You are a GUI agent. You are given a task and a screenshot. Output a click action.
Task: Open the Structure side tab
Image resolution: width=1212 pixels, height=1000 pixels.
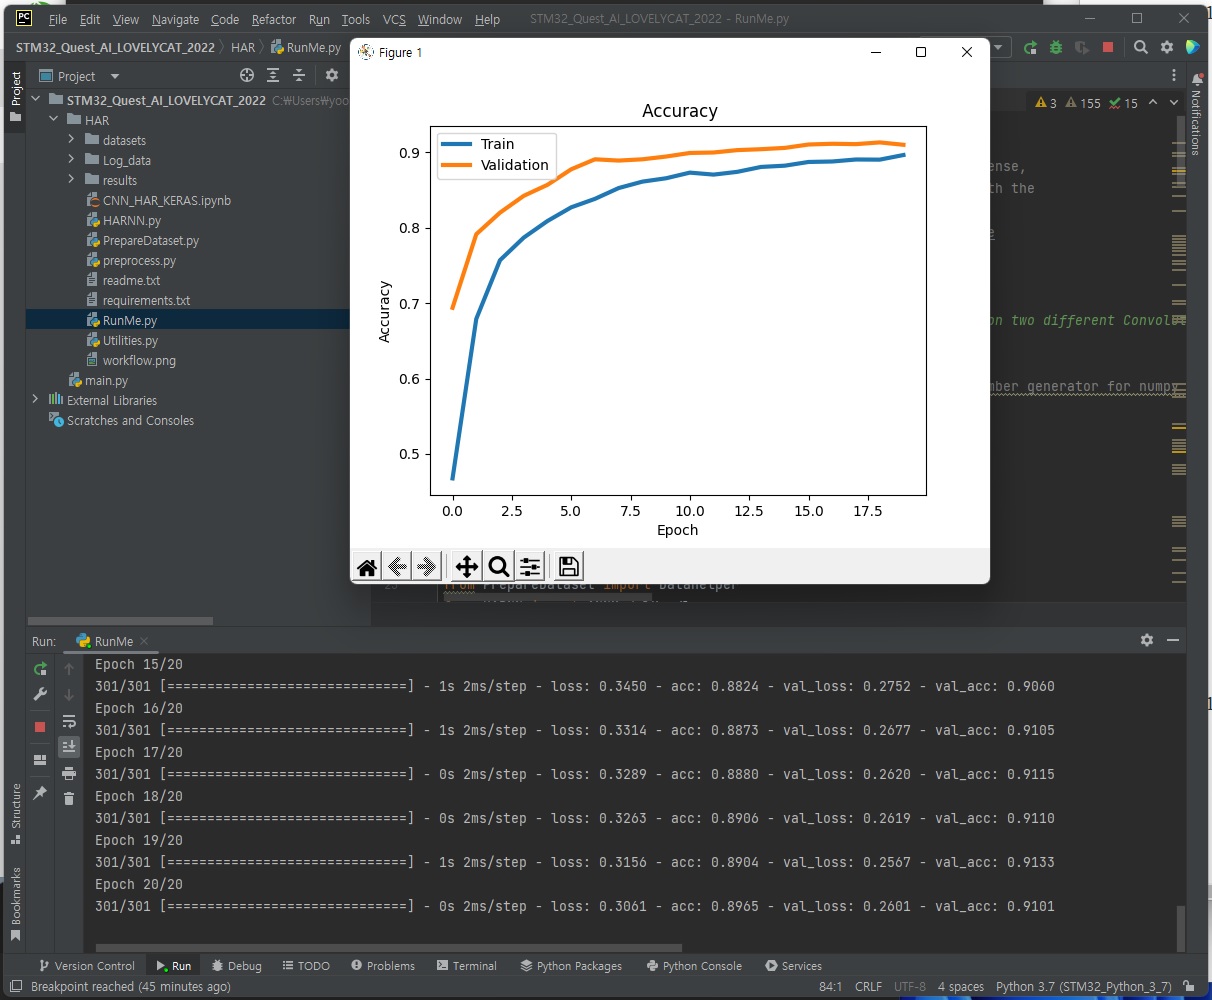click(x=15, y=813)
